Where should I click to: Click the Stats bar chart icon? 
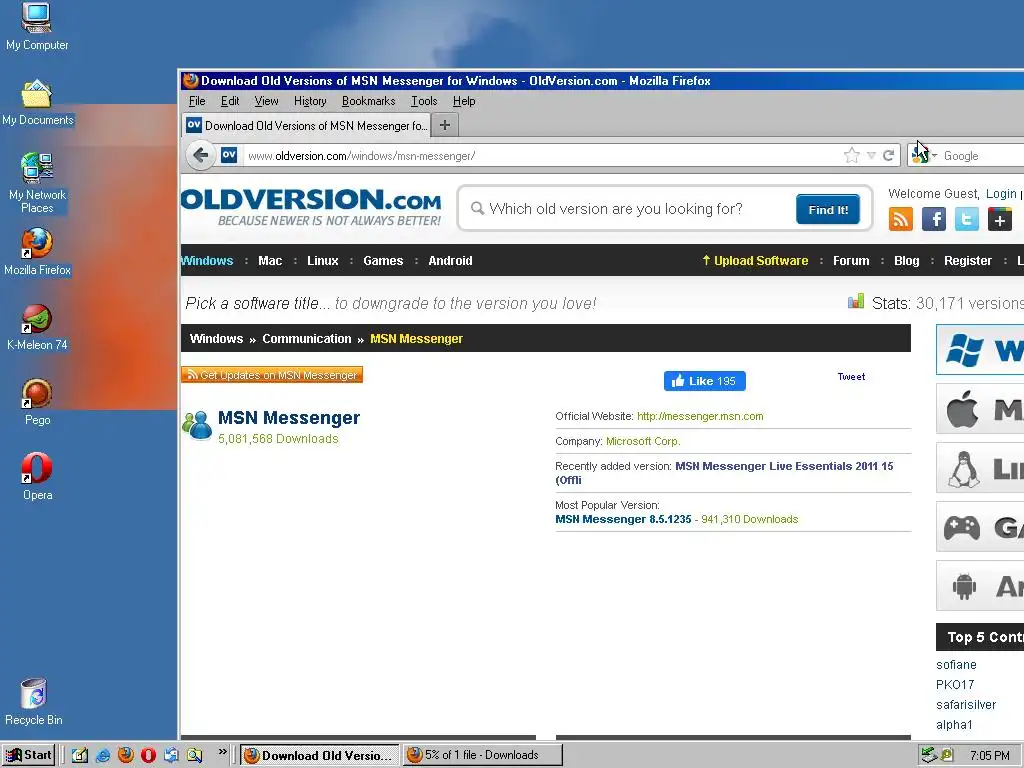[856, 301]
